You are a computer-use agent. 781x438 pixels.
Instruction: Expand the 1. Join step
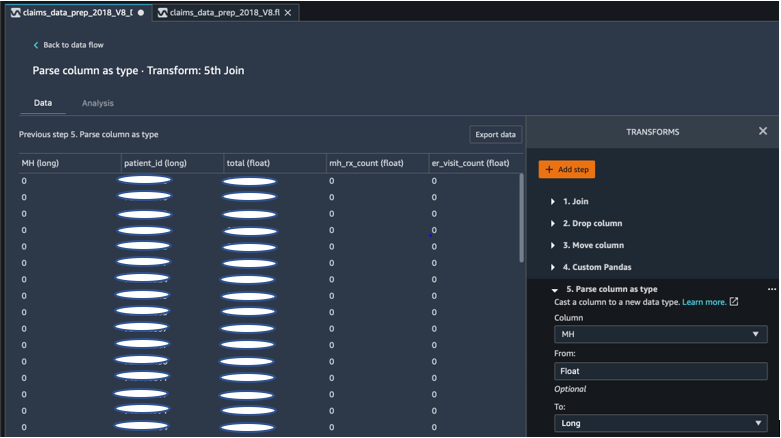(553, 201)
